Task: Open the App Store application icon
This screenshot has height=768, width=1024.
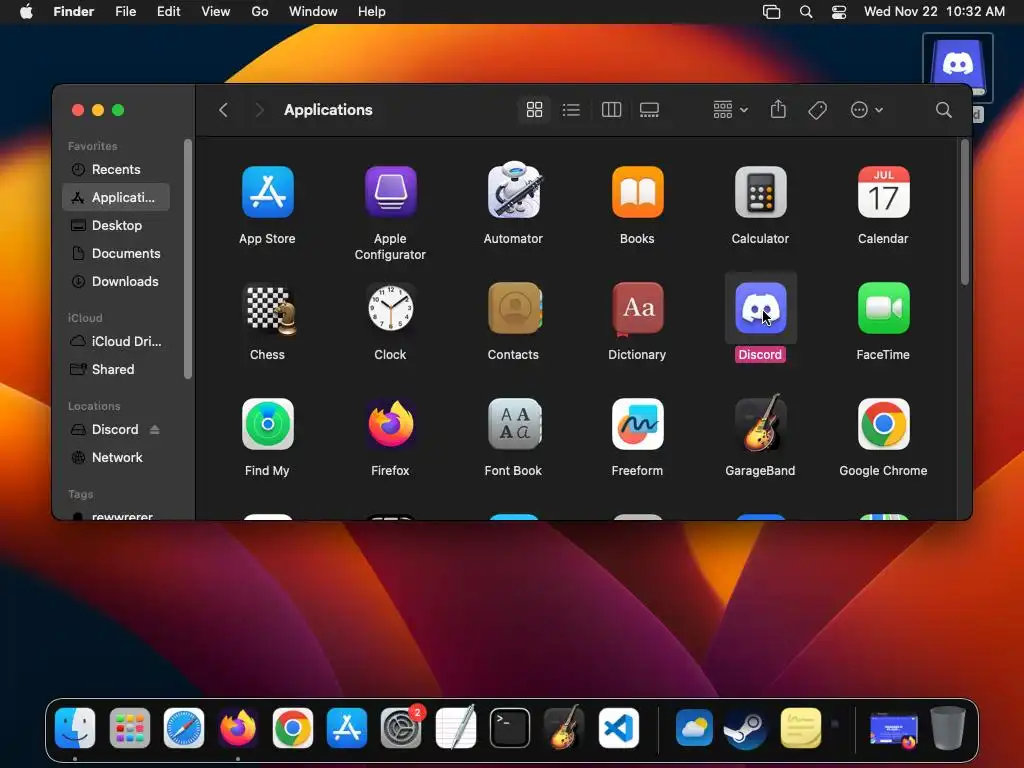Action: [267, 192]
